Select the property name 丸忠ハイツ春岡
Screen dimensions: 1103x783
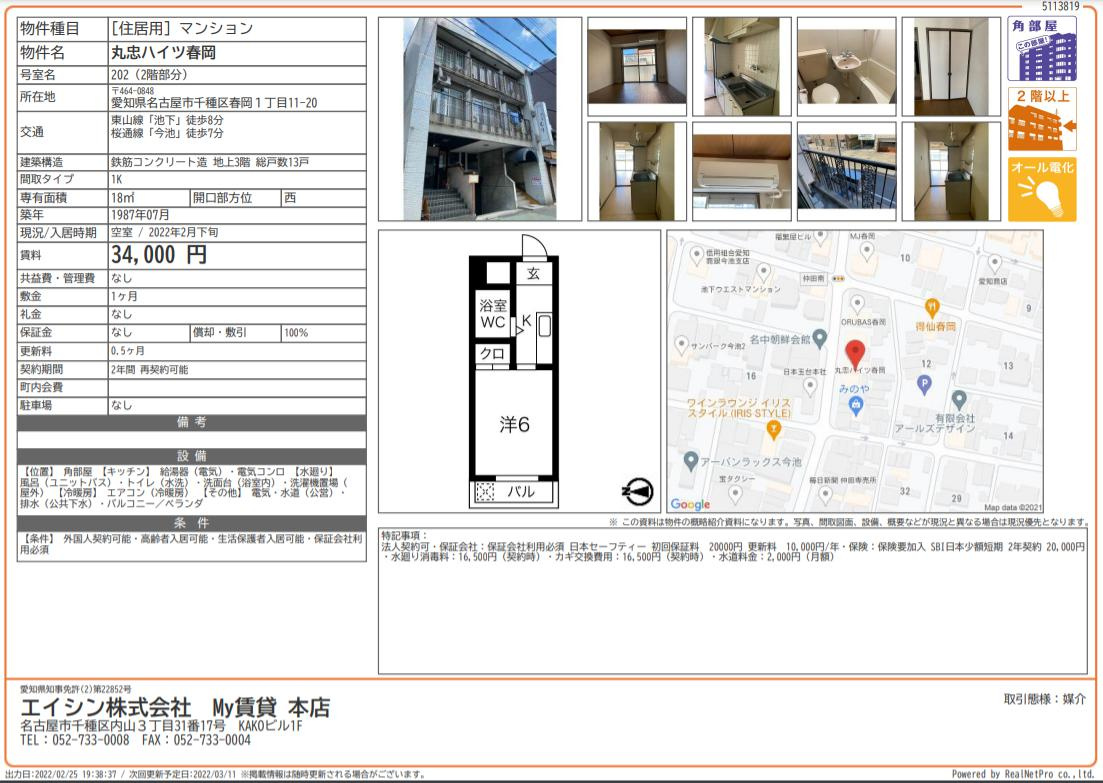point(163,53)
